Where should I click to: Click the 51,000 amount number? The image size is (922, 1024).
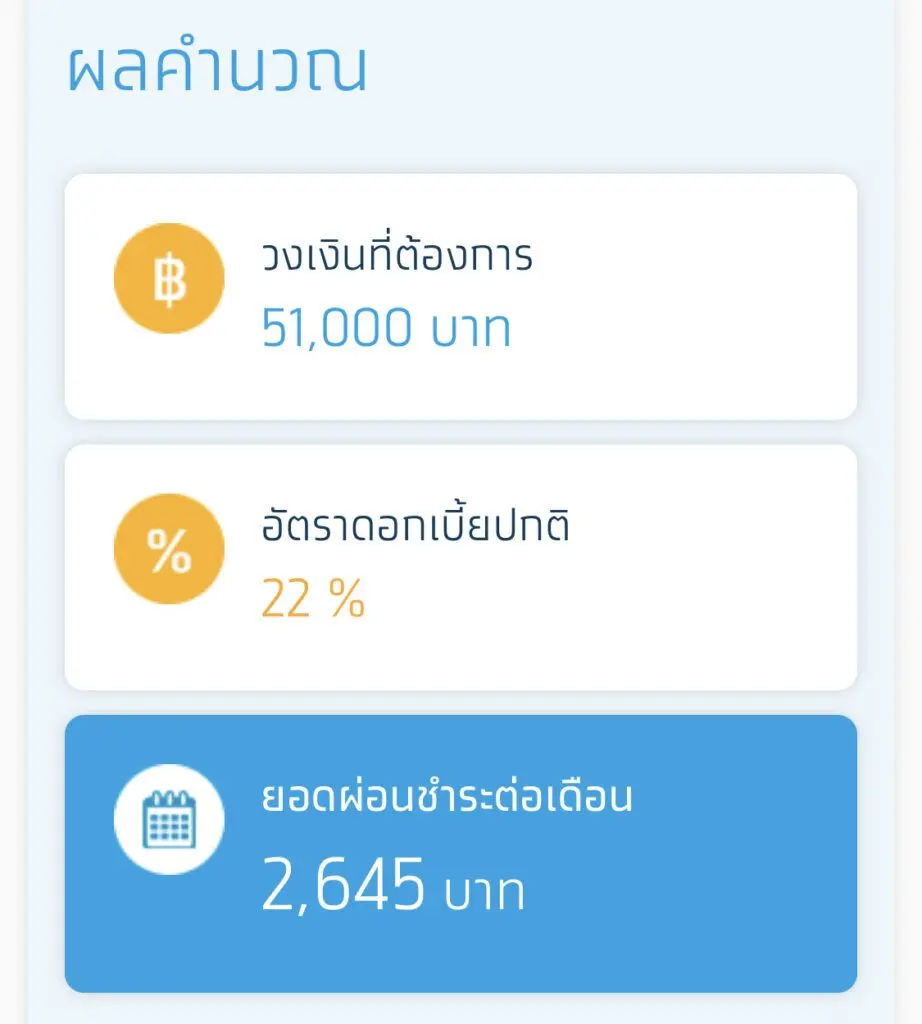[x=336, y=327]
